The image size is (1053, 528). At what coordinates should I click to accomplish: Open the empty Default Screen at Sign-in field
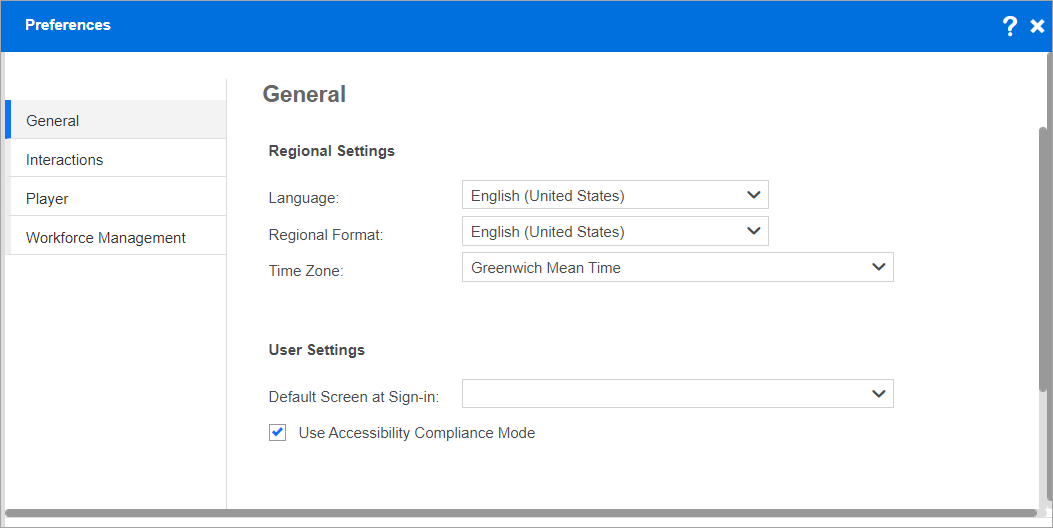[x=660, y=393]
